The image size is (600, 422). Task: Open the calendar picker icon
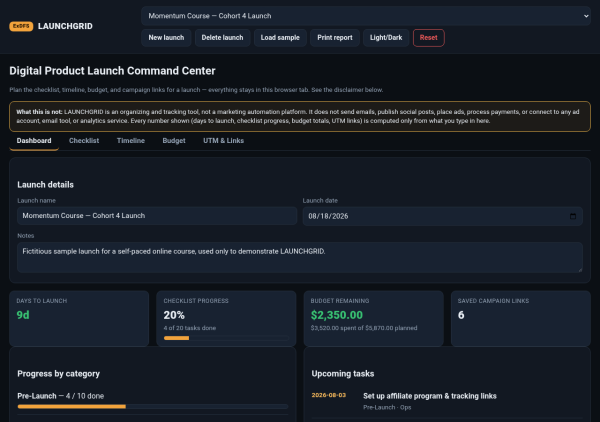[x=573, y=216]
